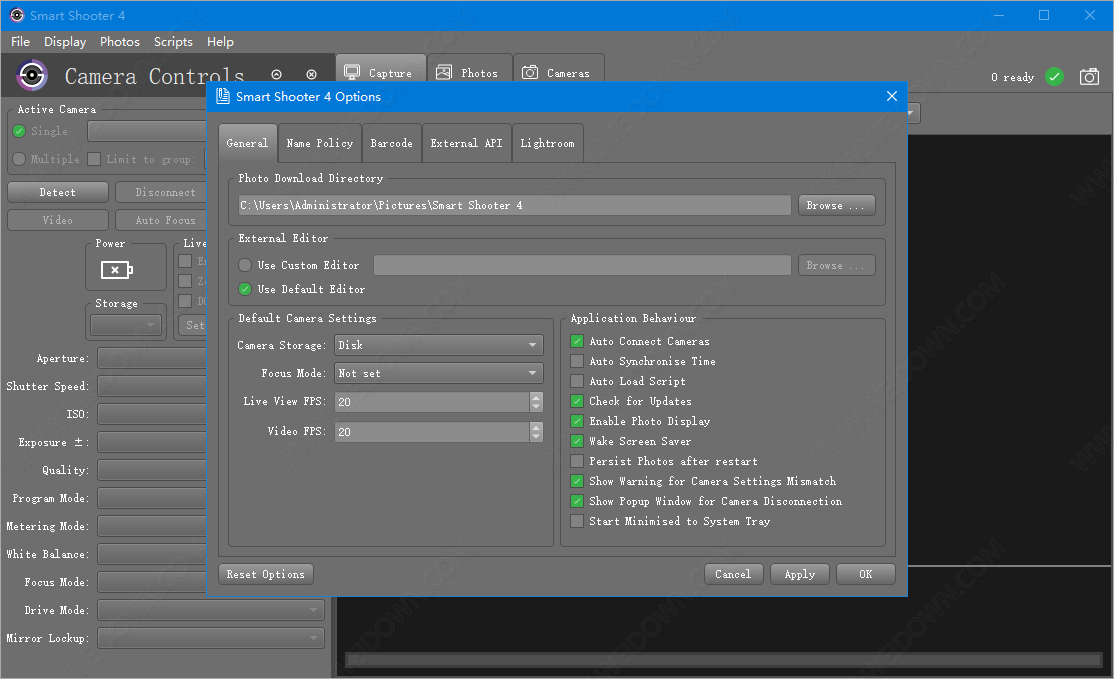This screenshot has width=1114, height=679.
Task: Enable Persist Photos after restart checkbox
Action: (x=577, y=461)
